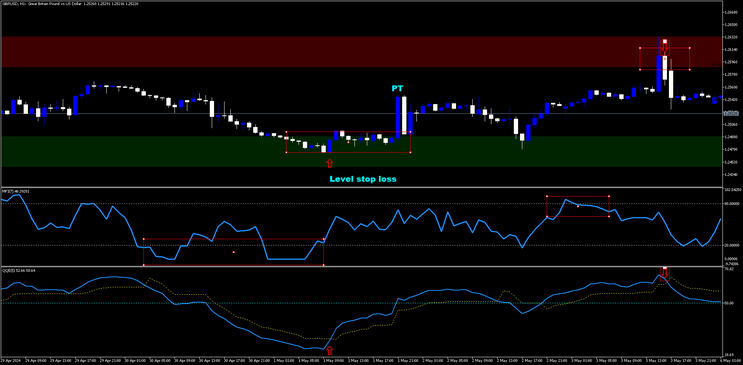Select the cyan PT text label

click(397, 89)
